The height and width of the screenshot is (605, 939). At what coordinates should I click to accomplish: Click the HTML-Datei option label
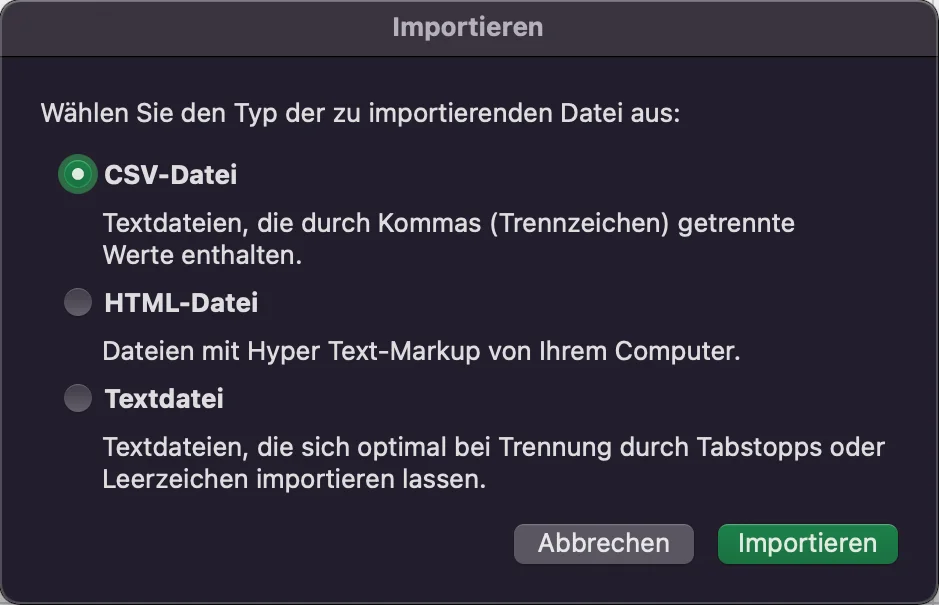point(178,301)
